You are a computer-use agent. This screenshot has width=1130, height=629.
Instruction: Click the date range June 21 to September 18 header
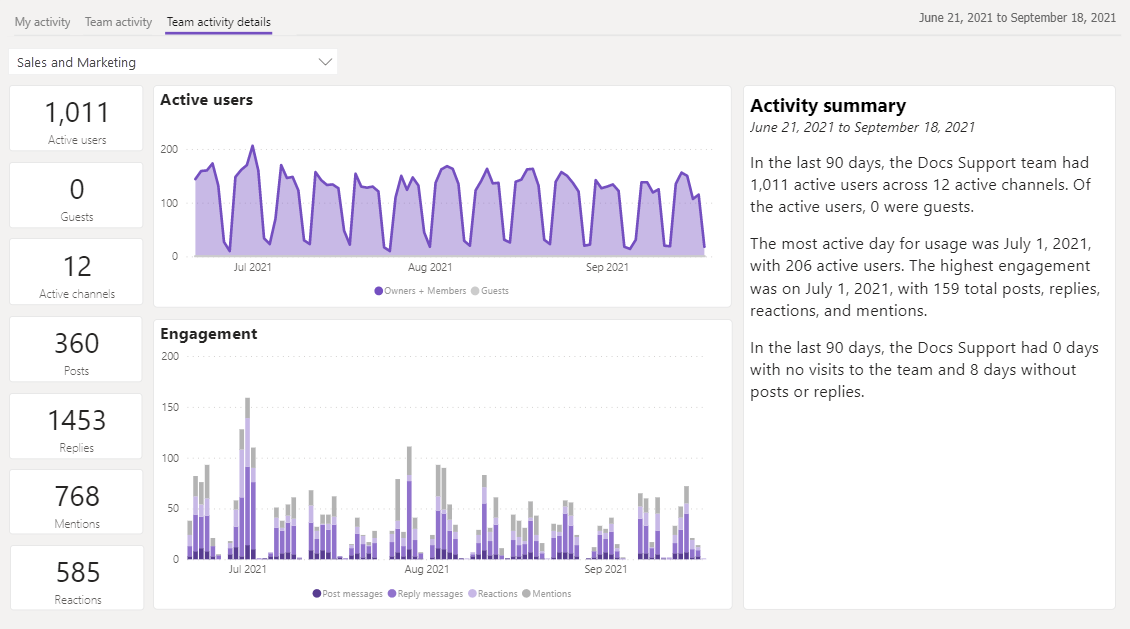tap(1017, 17)
